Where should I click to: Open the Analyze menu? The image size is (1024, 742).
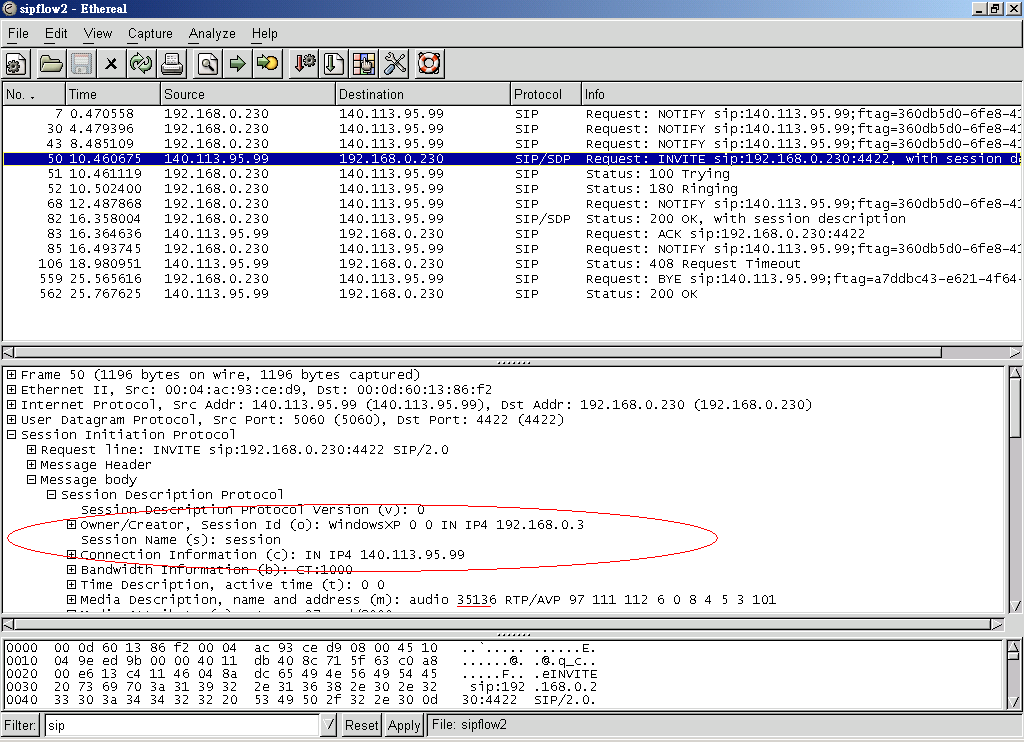click(212, 33)
